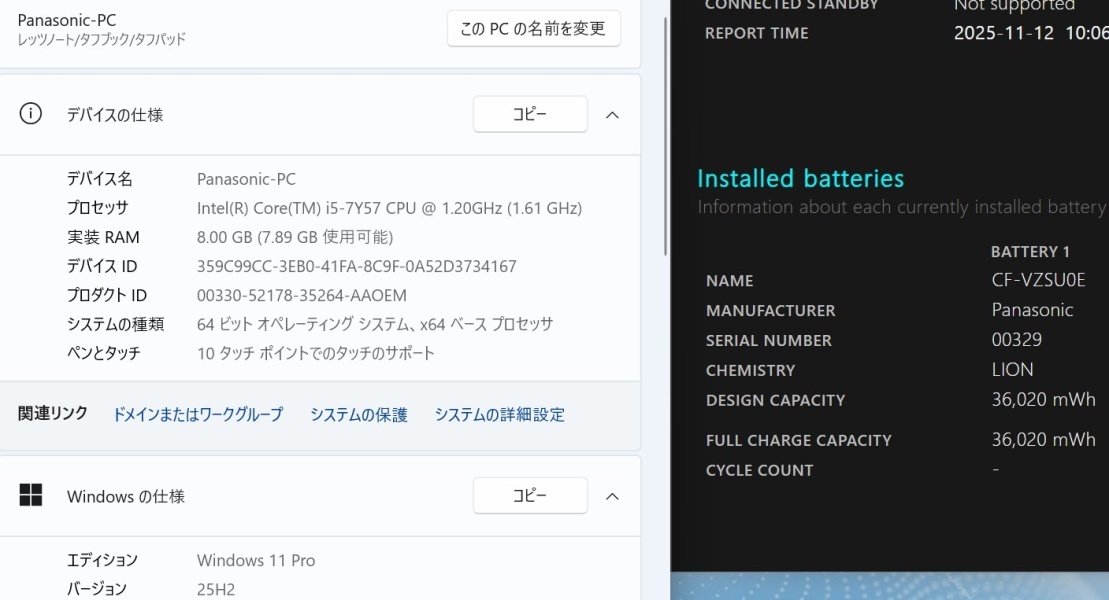Select the edition value Windows 11 Pro

coord(256,560)
